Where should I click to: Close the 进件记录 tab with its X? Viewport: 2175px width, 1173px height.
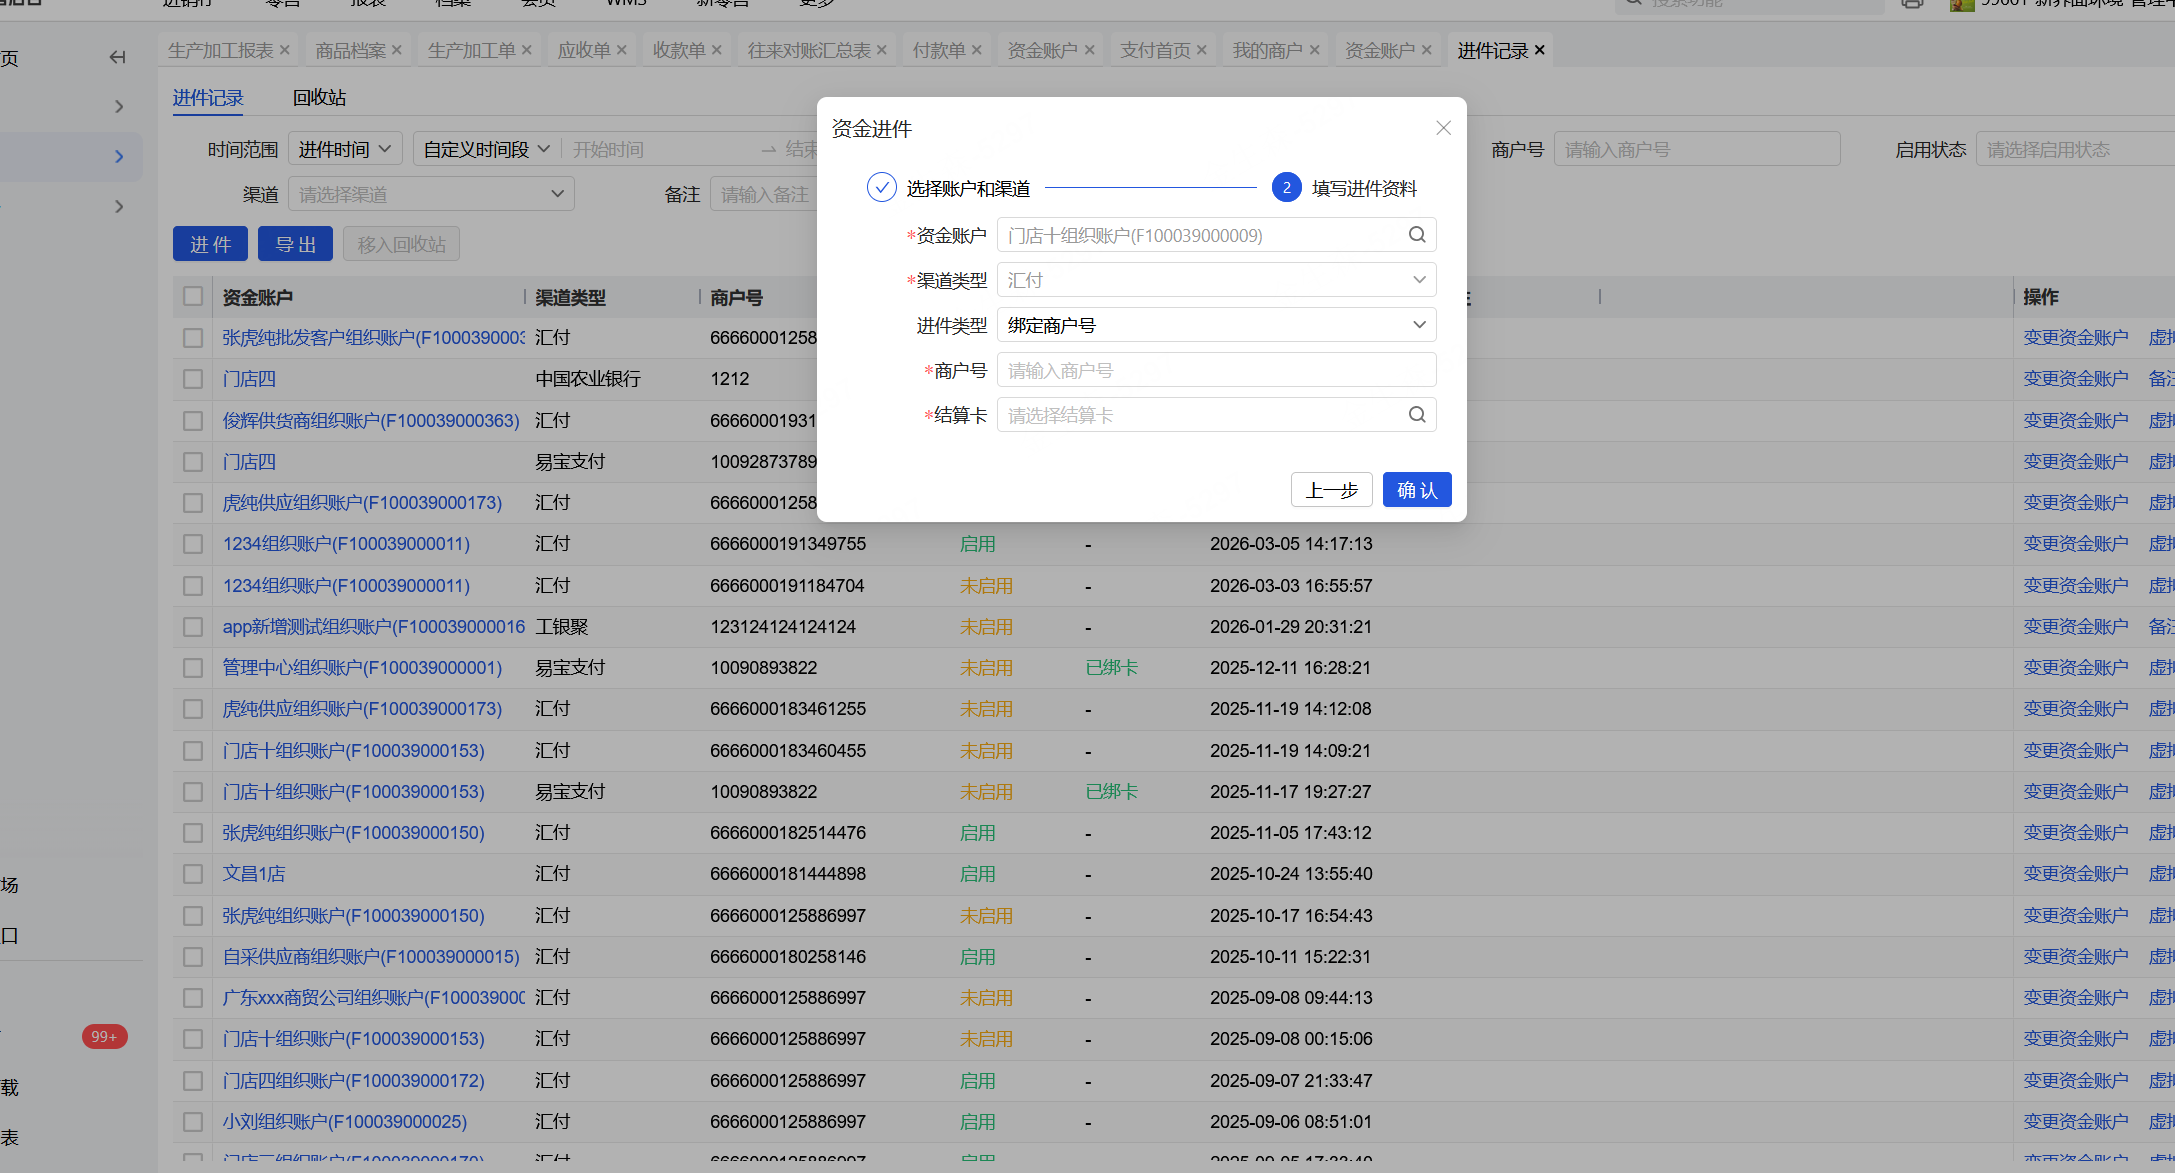[x=1540, y=50]
